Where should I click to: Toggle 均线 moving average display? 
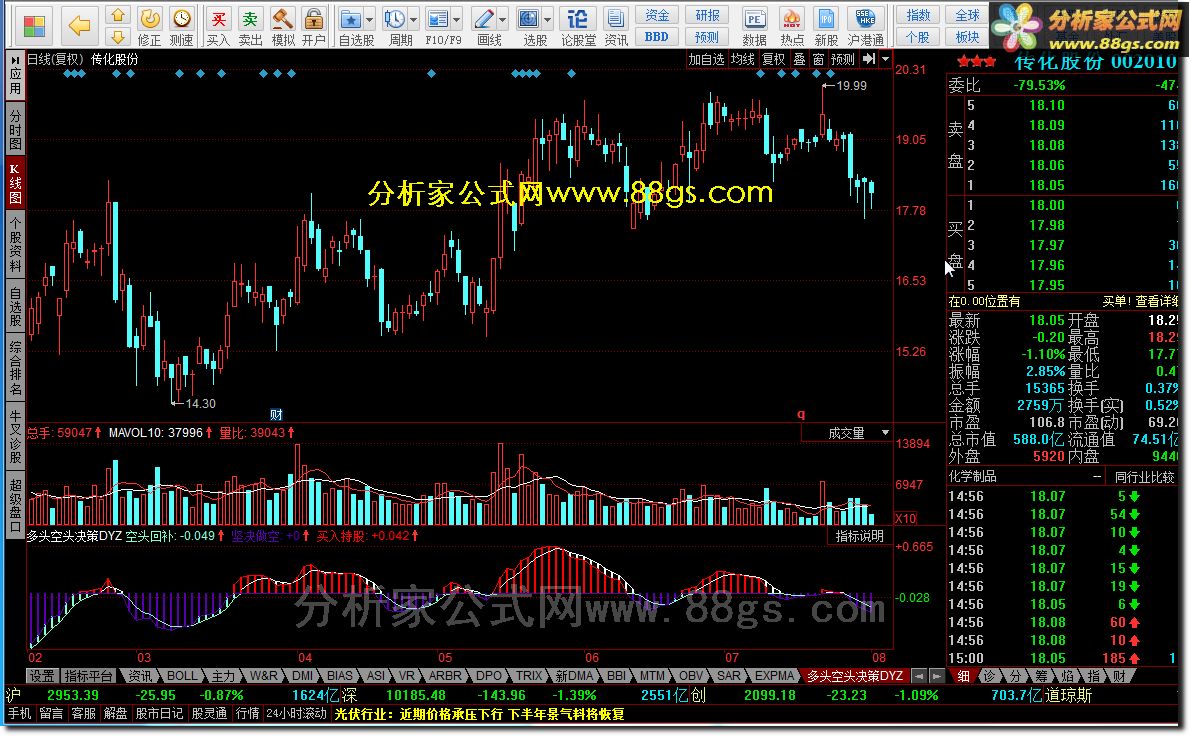pos(743,59)
